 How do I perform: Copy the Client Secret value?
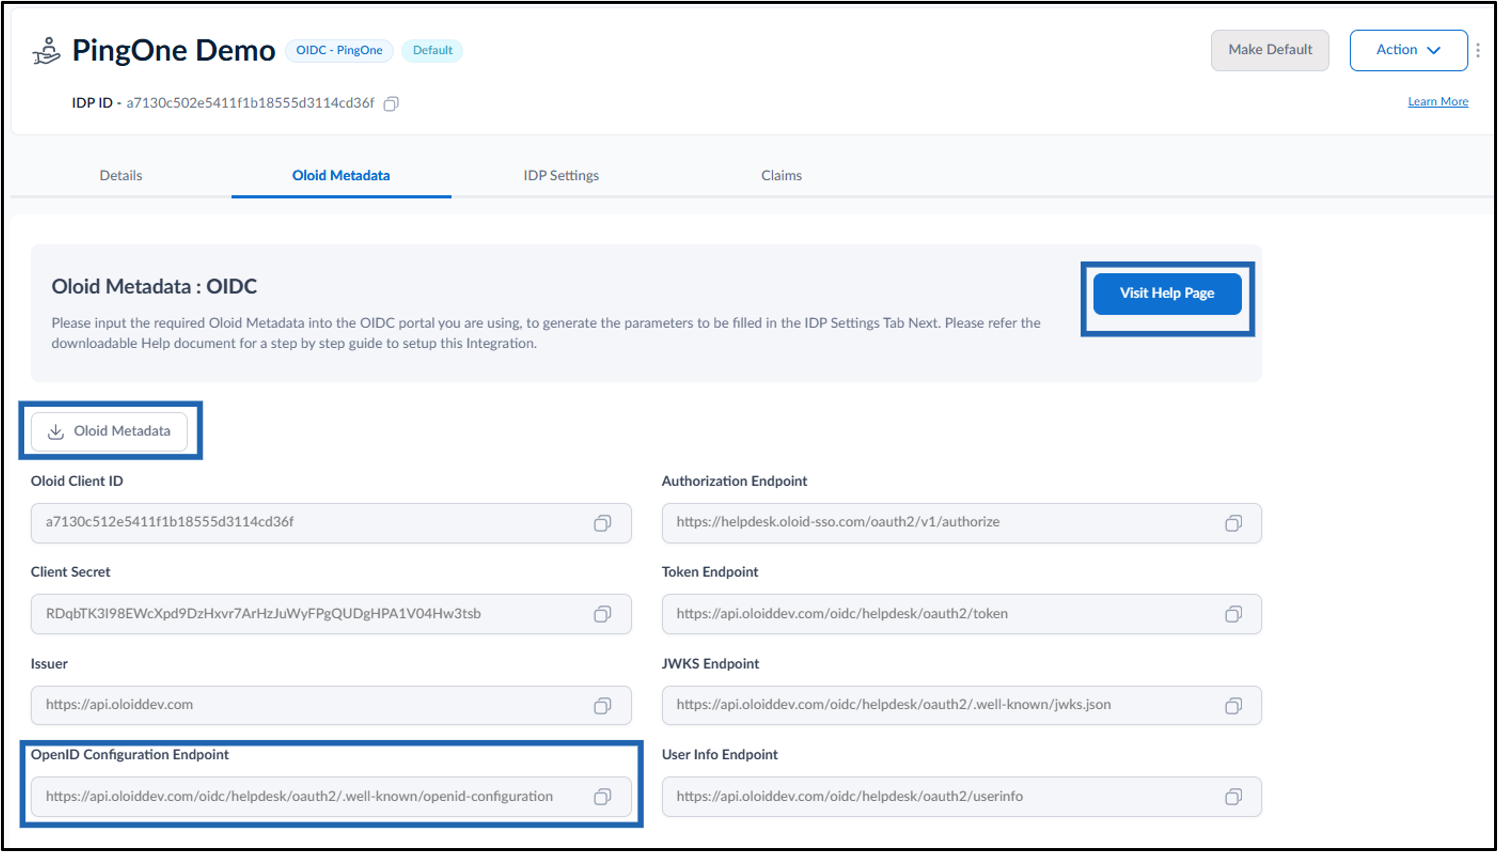pos(603,614)
